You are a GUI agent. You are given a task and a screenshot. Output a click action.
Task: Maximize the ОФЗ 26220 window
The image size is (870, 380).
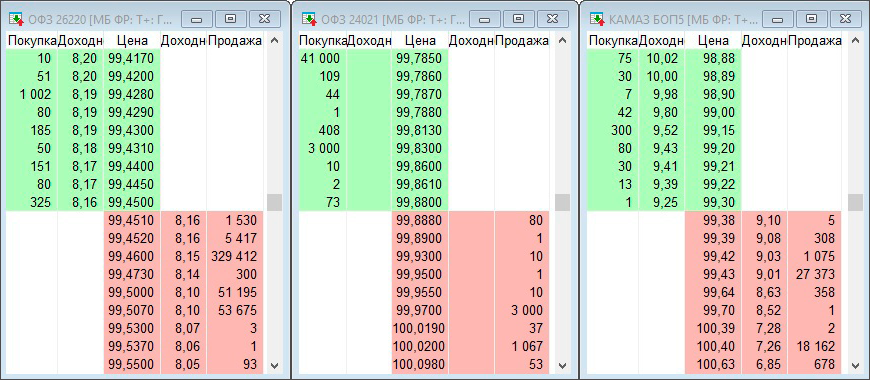coord(230,19)
